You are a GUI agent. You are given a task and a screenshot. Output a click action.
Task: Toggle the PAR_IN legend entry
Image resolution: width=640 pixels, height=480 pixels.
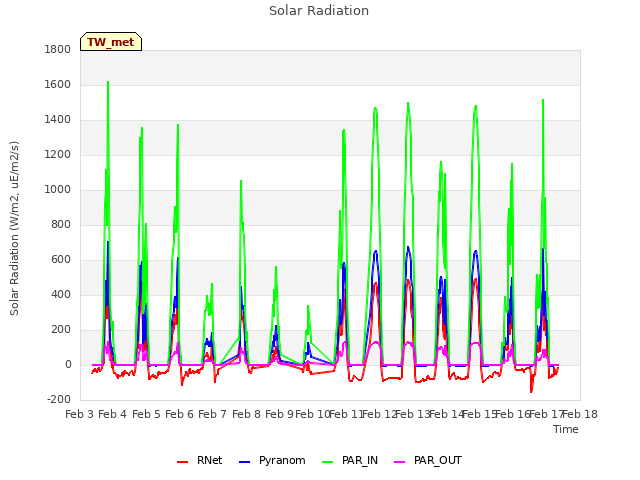point(350,461)
